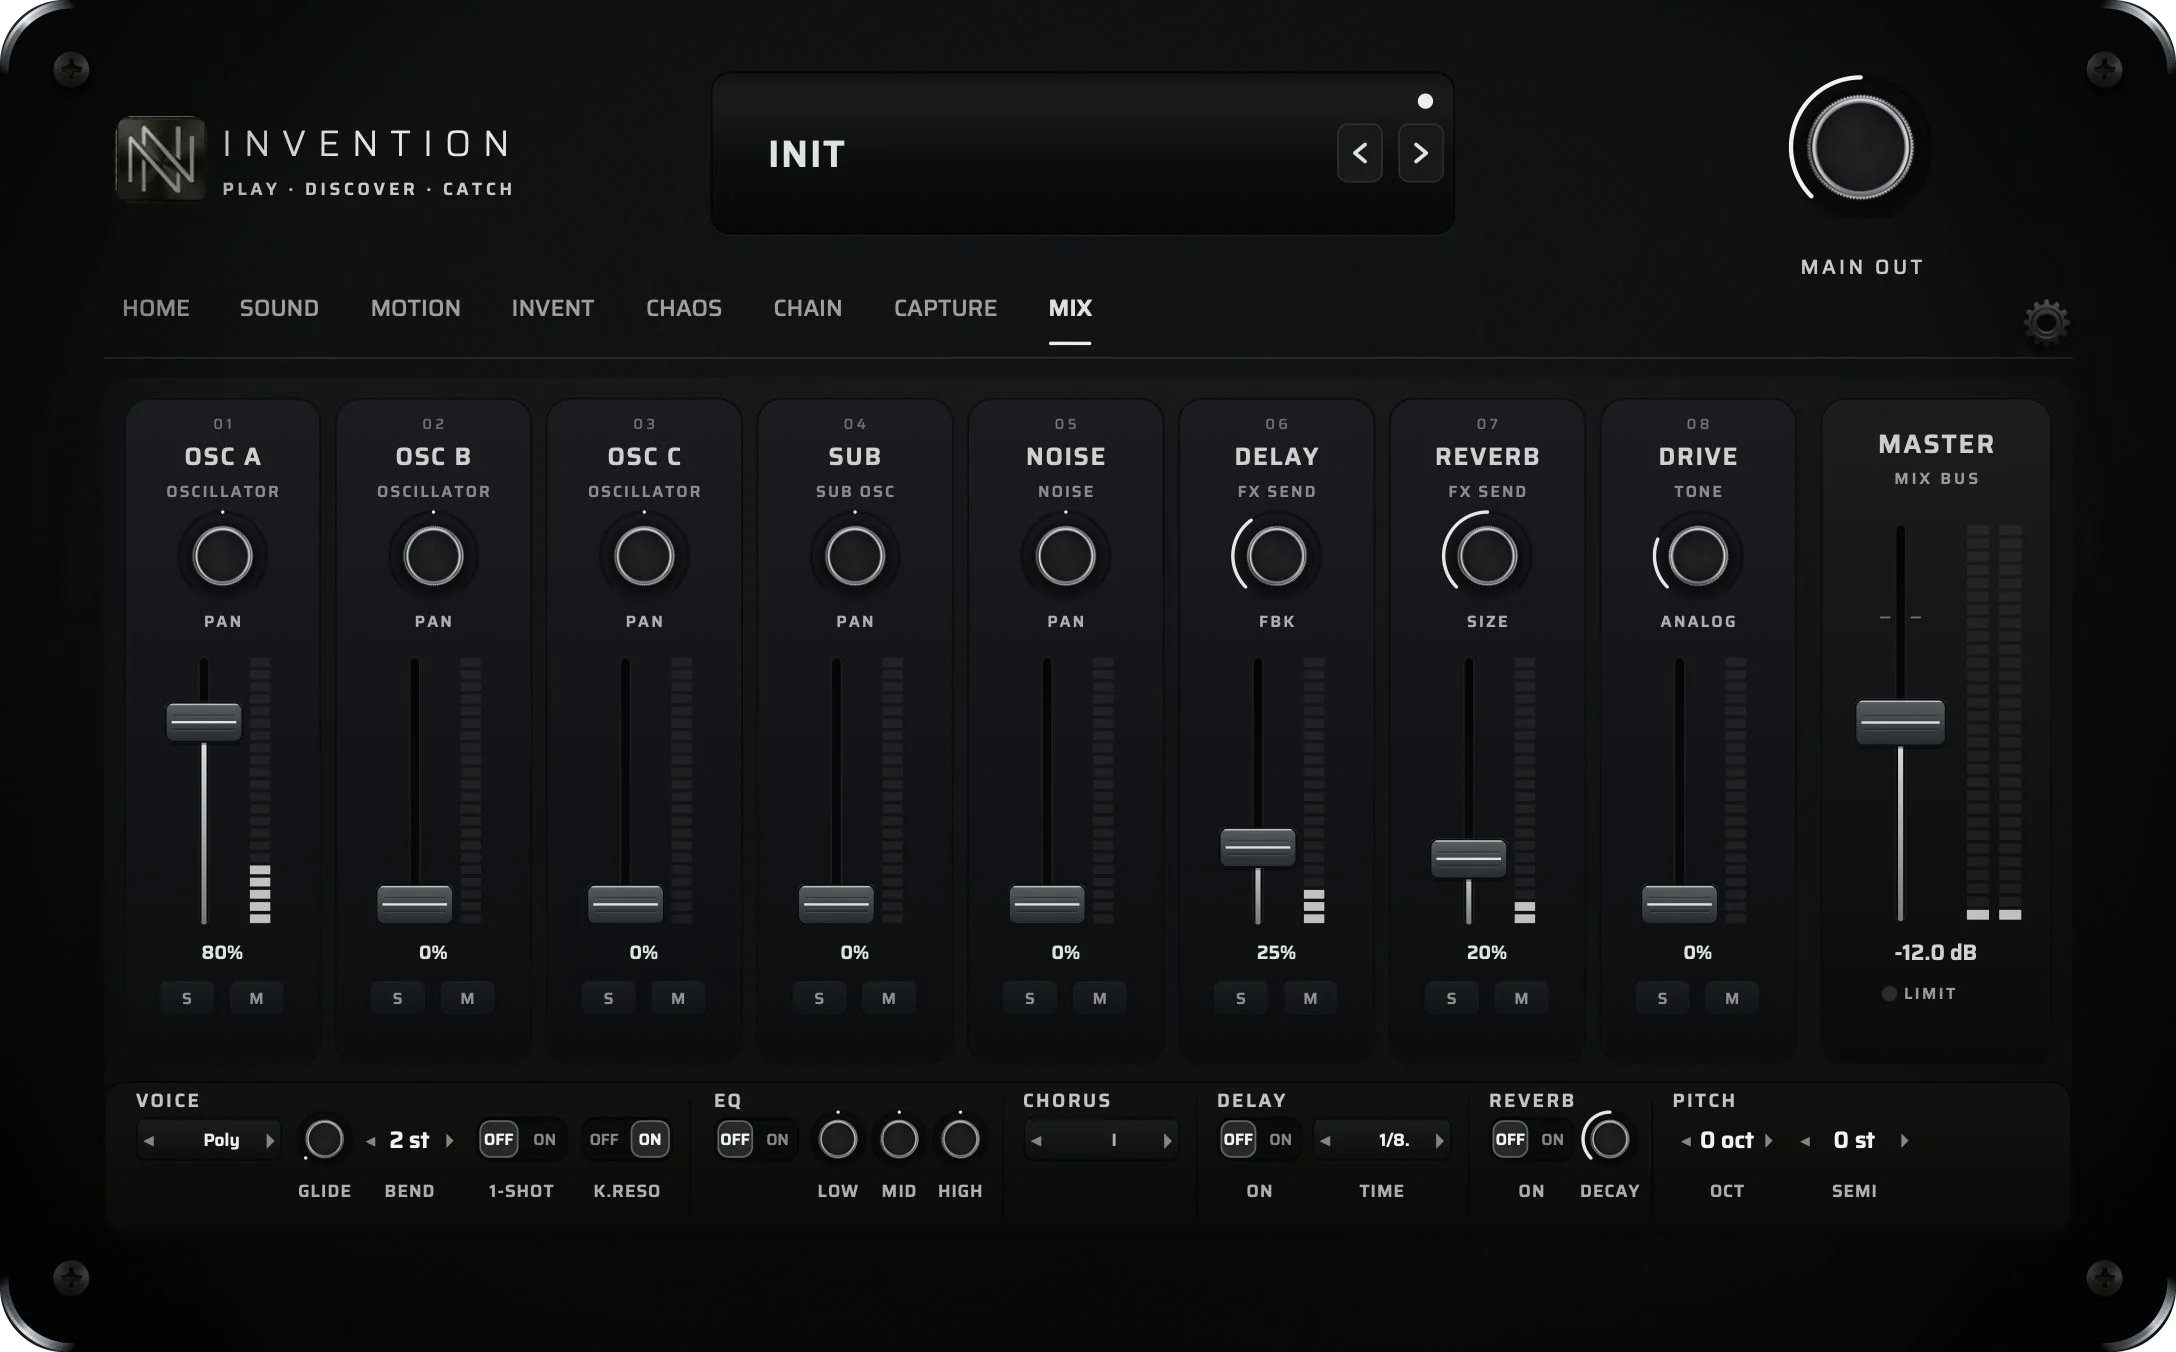
Task: Click the Reverb DECAY knob
Action: click(x=1609, y=1139)
